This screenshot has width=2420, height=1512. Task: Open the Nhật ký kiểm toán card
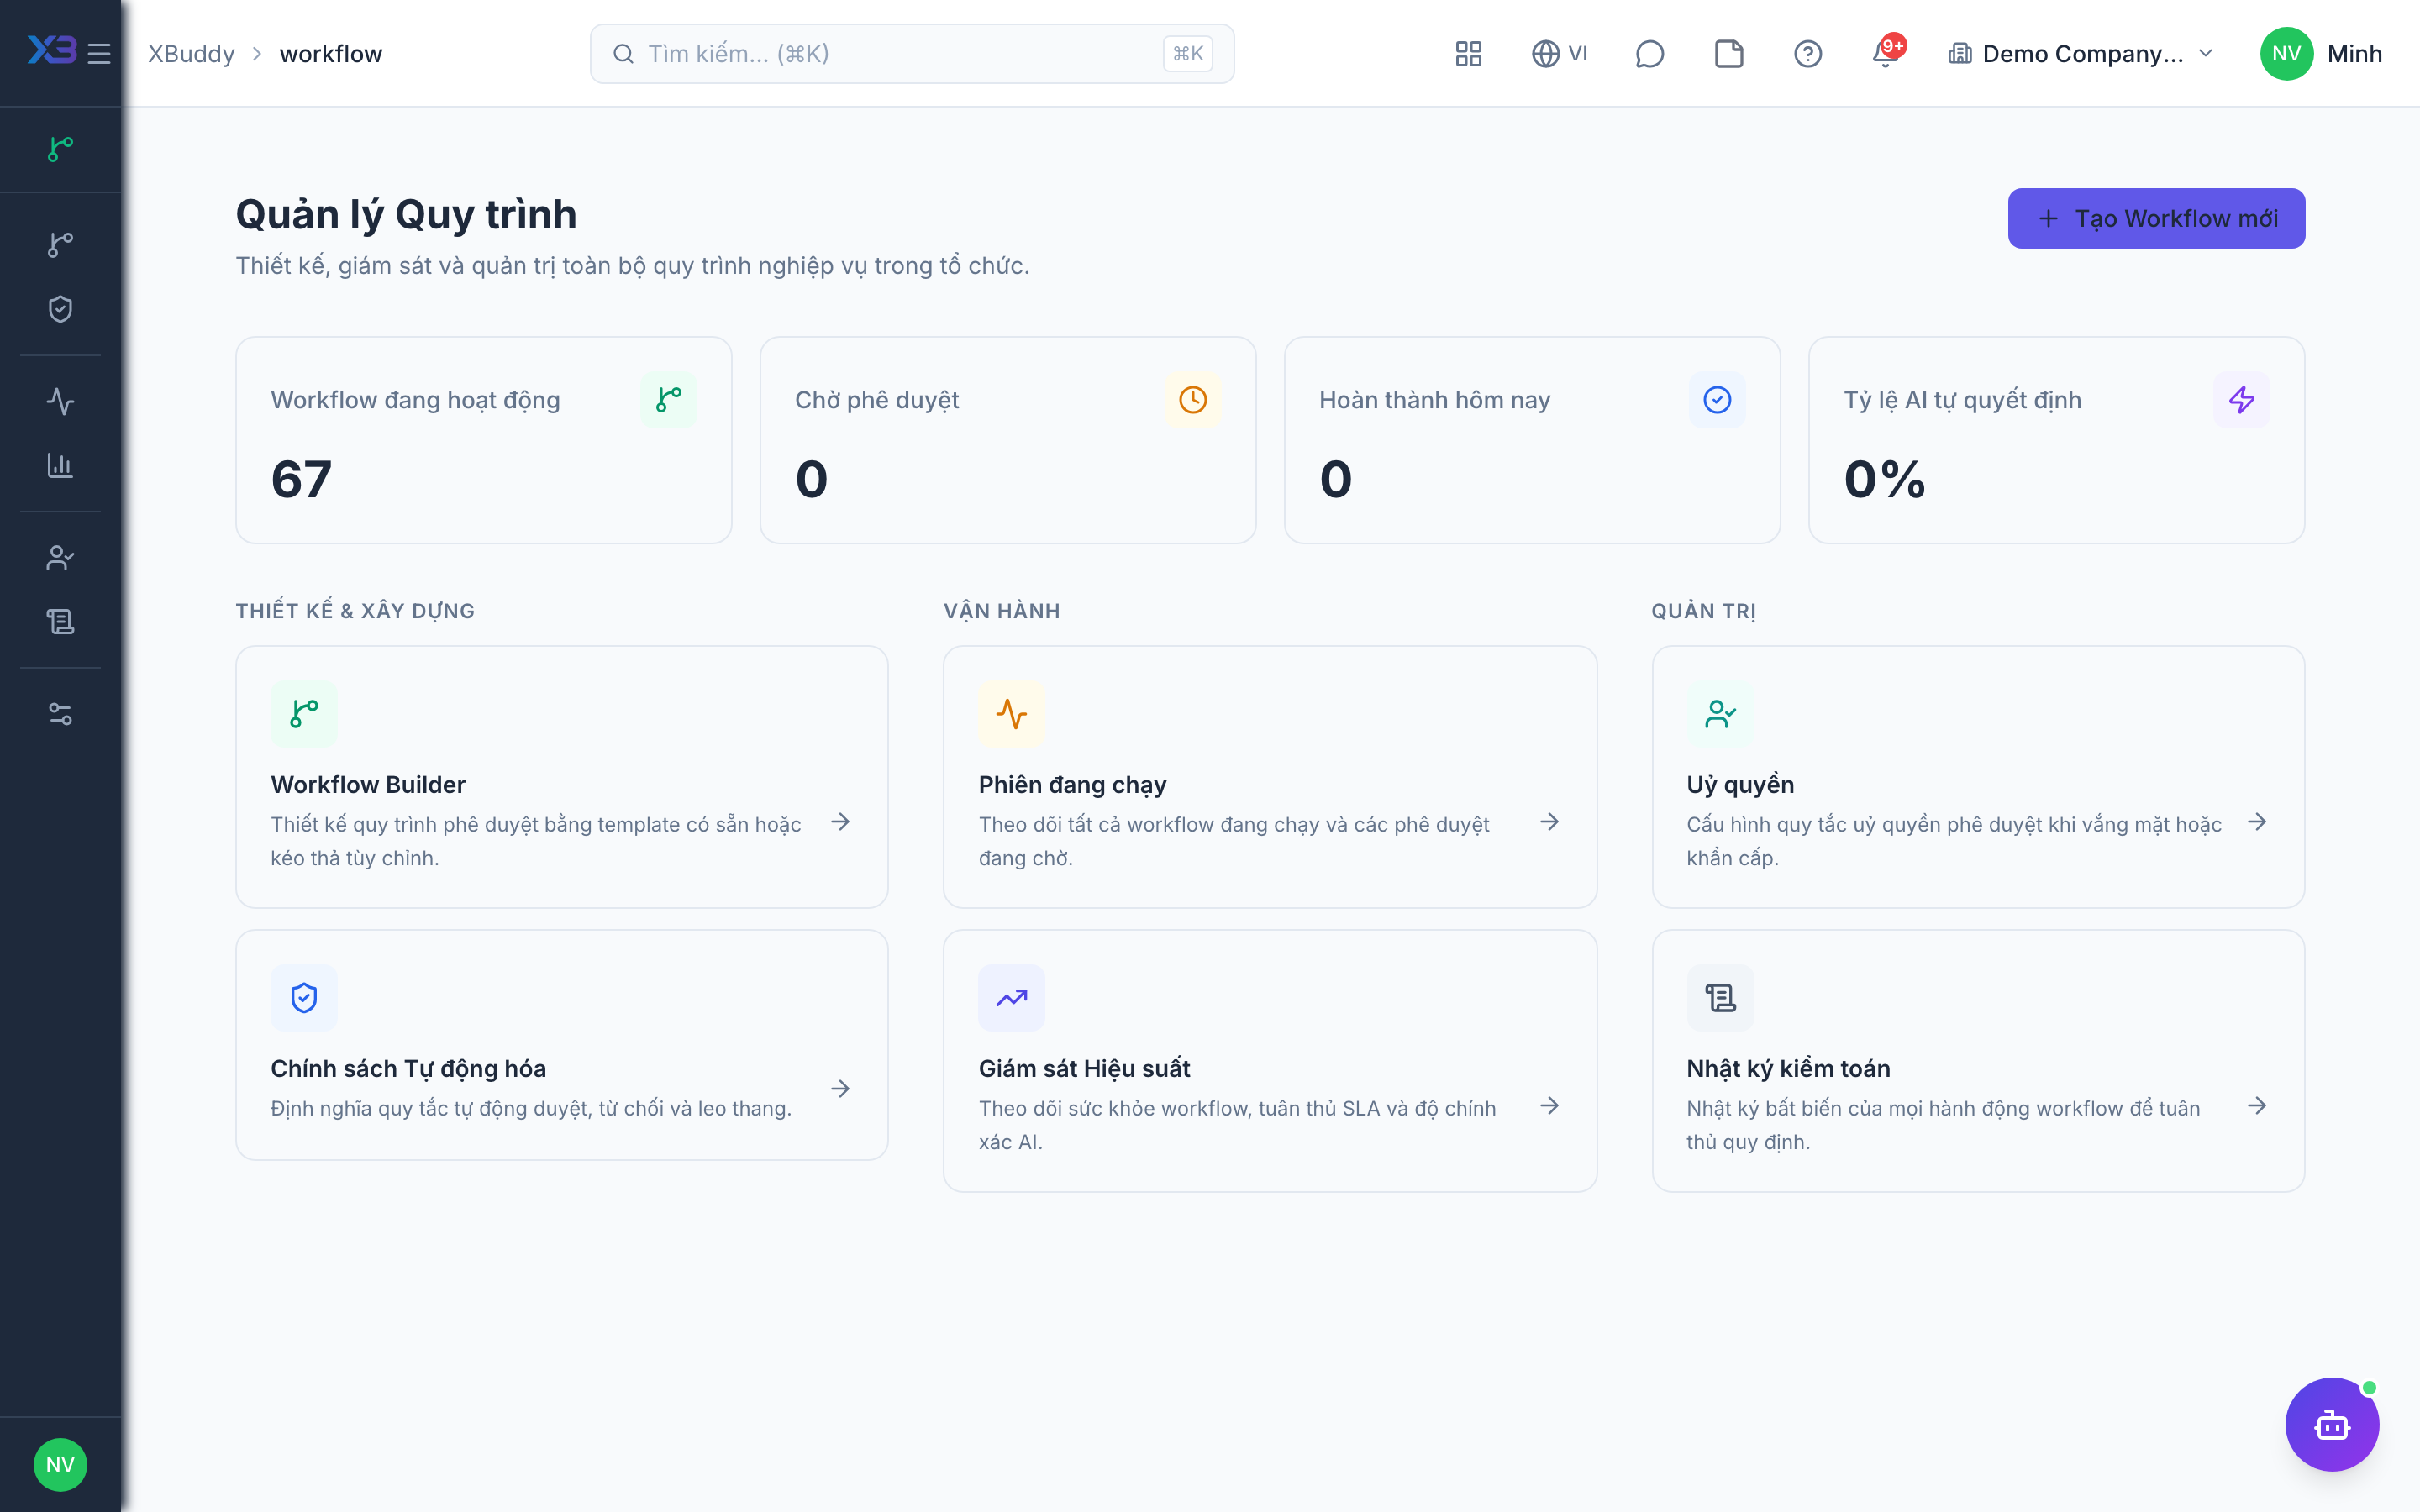point(1978,1060)
